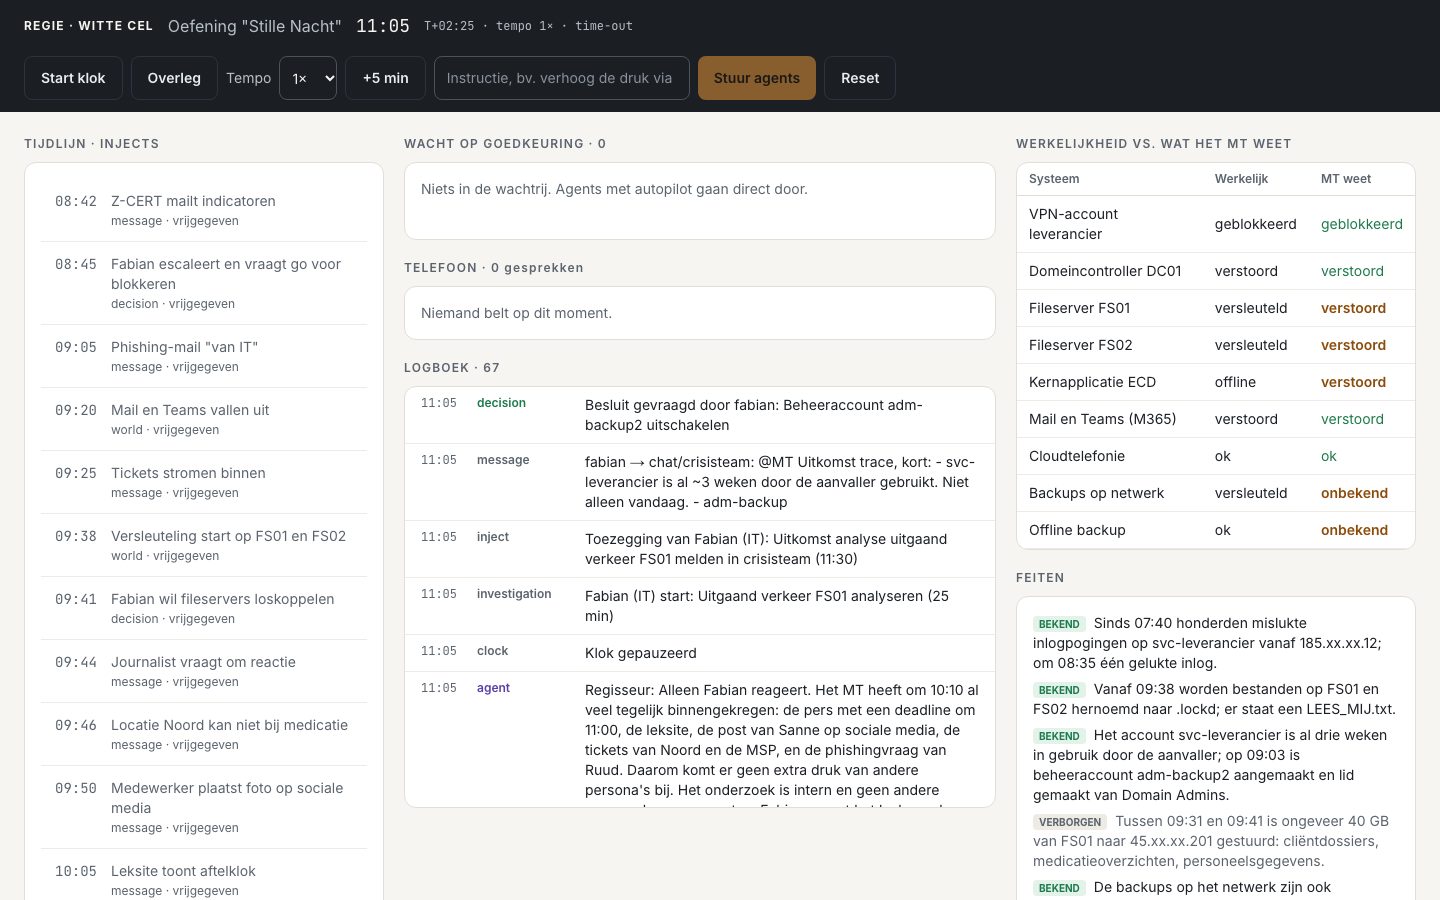Click 'onbekend' in Backups op netwerk row

coord(1354,493)
